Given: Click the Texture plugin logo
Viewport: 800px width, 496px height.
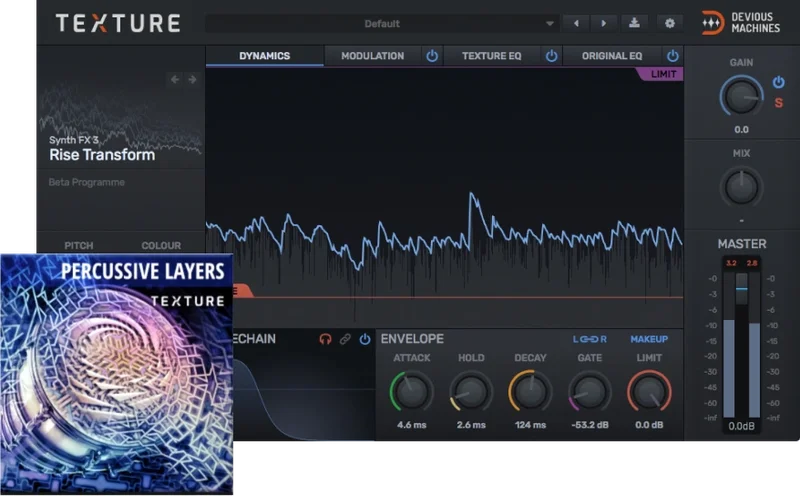Looking at the screenshot, I should coord(118,23).
